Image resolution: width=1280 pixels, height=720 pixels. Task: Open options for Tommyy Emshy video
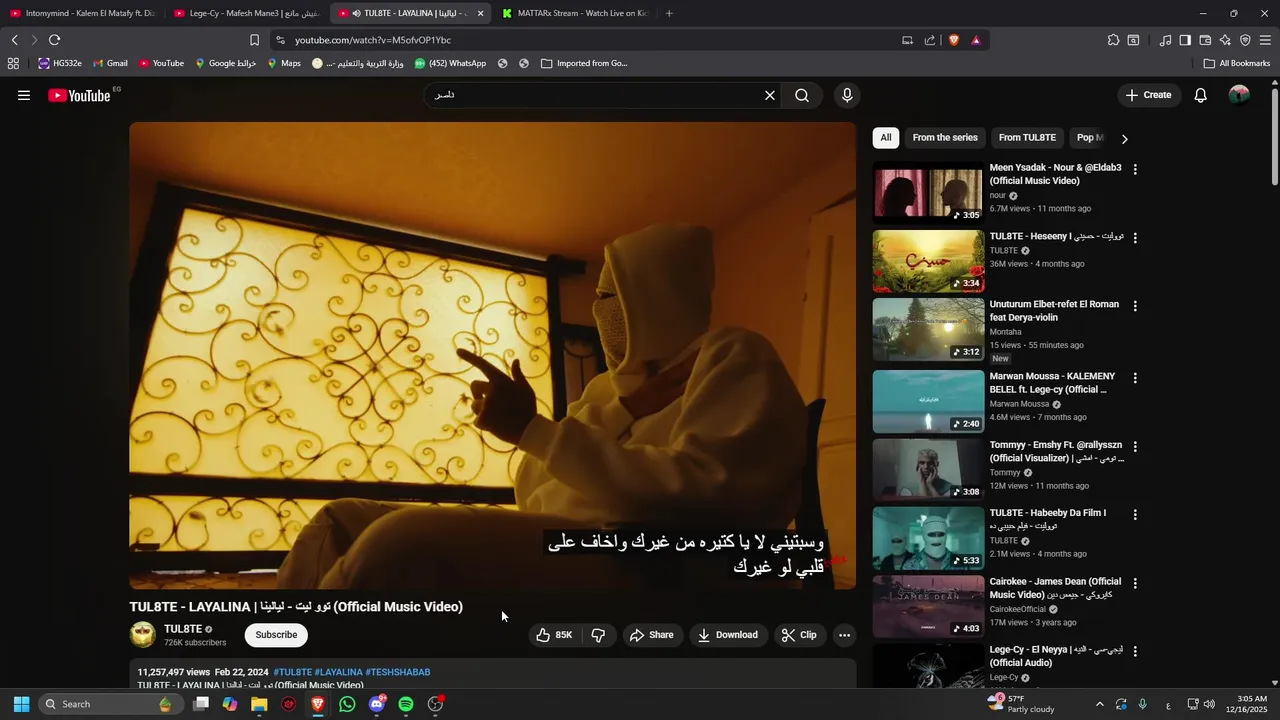pos(1135,446)
